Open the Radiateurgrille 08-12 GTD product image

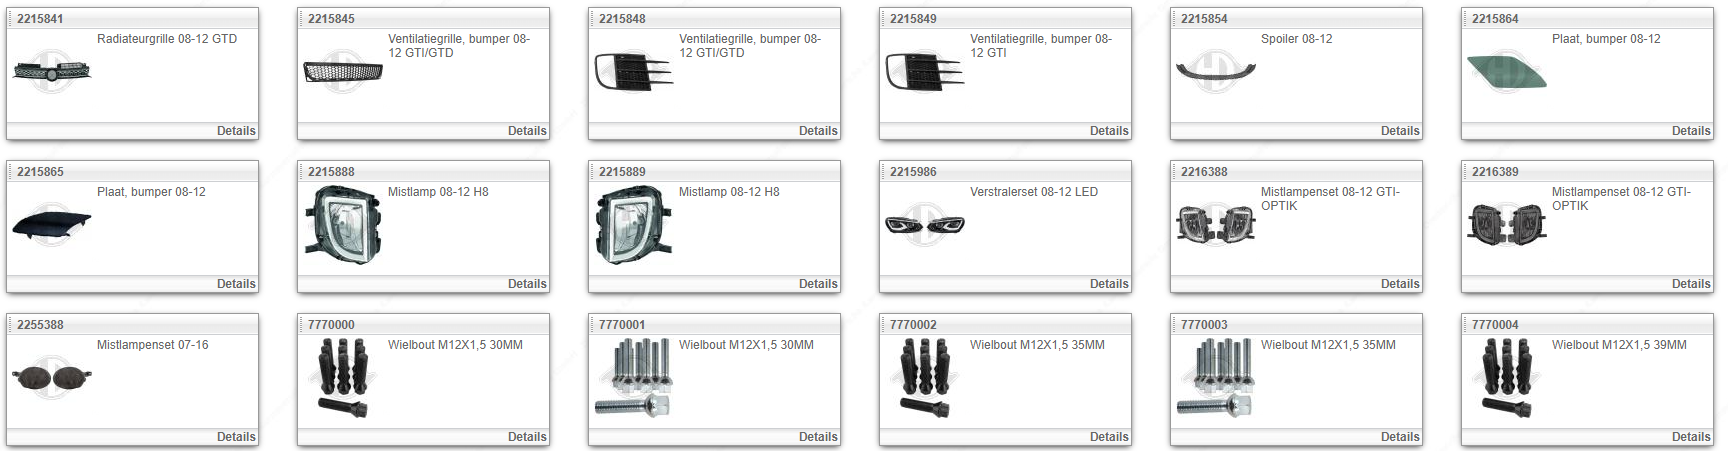[x=52, y=71]
